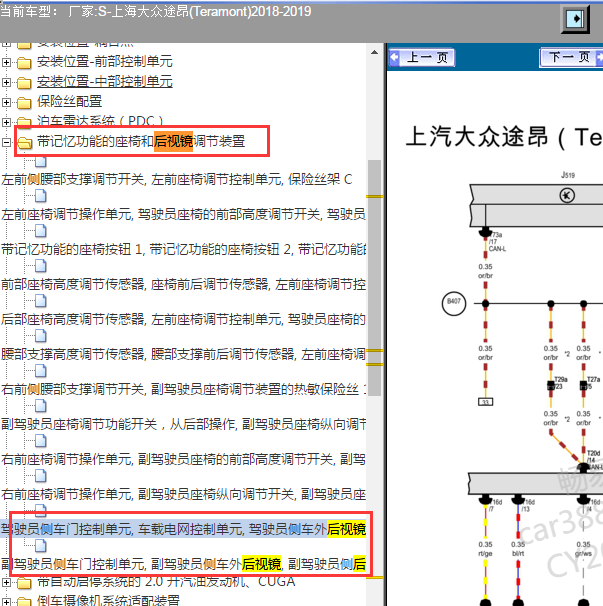Click scroll-up arrow of tree panel

(374, 52)
